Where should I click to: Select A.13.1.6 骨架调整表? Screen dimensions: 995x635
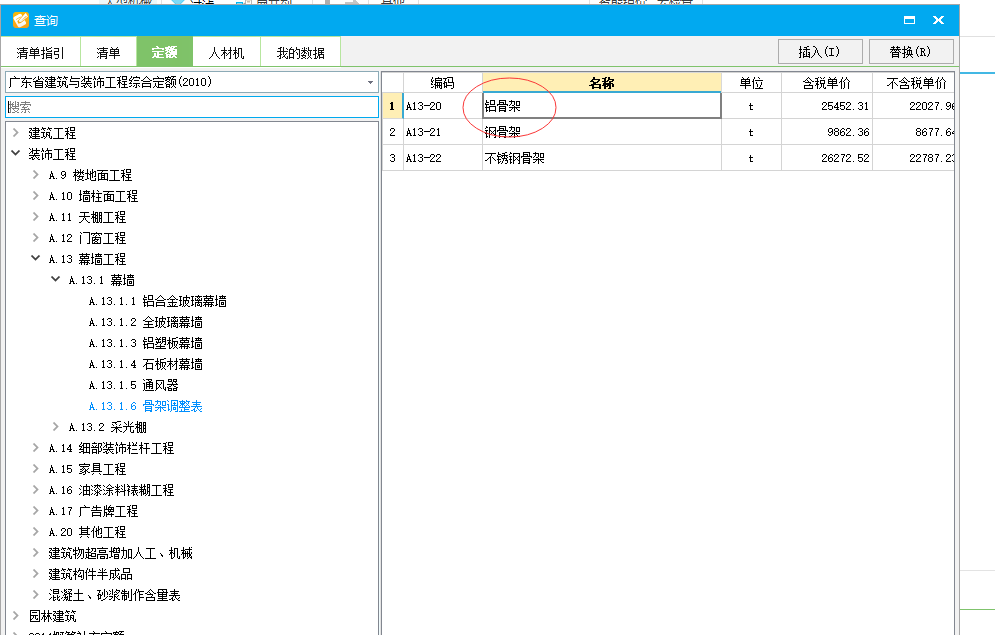tap(145, 406)
